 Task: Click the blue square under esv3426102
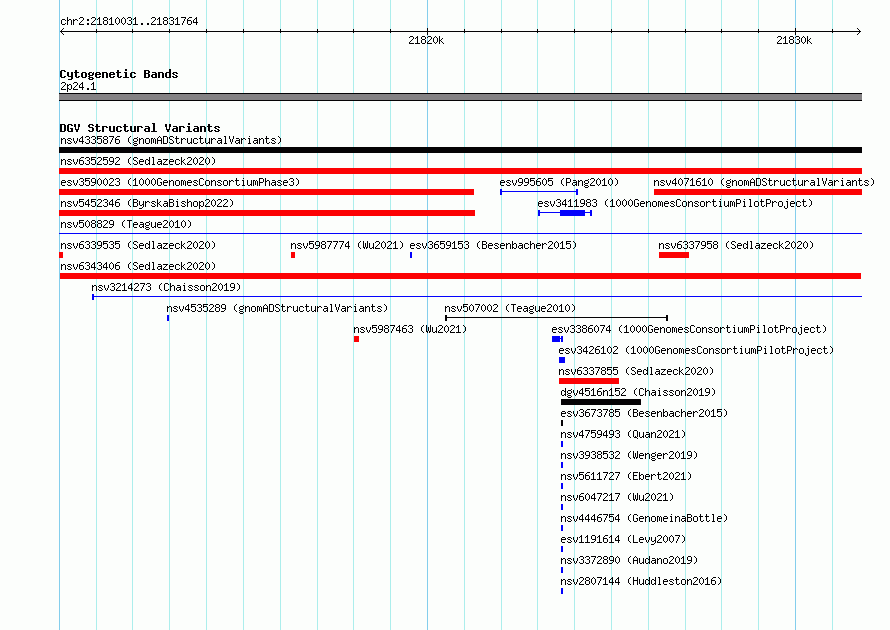(562, 360)
